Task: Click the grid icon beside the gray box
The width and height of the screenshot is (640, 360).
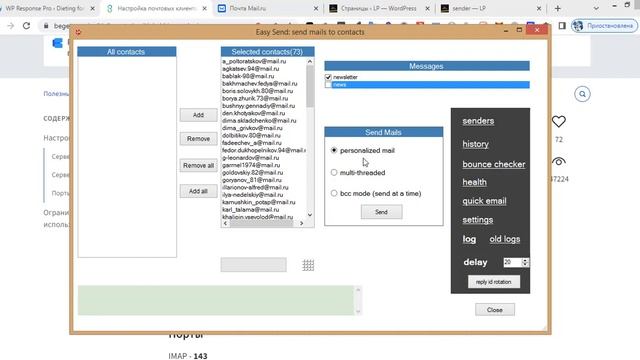Action: (308, 265)
